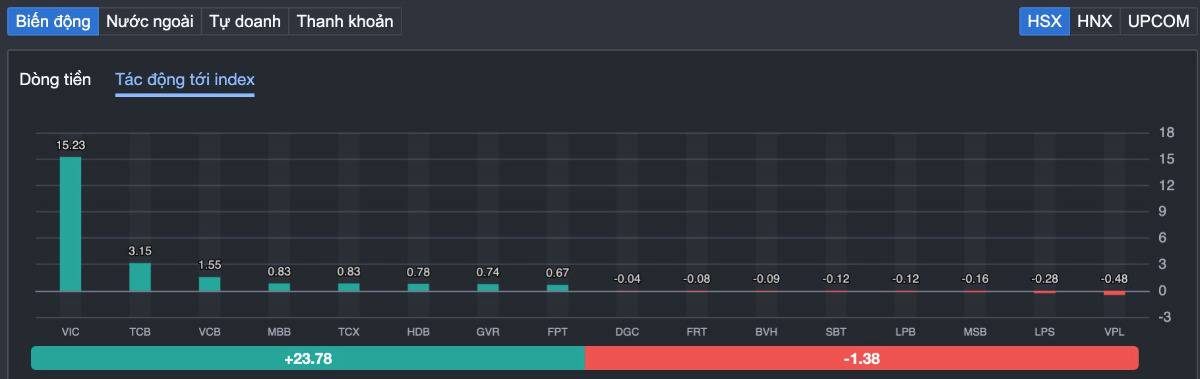Click the TCB ticker label
1200x379 pixels.
click(140, 331)
